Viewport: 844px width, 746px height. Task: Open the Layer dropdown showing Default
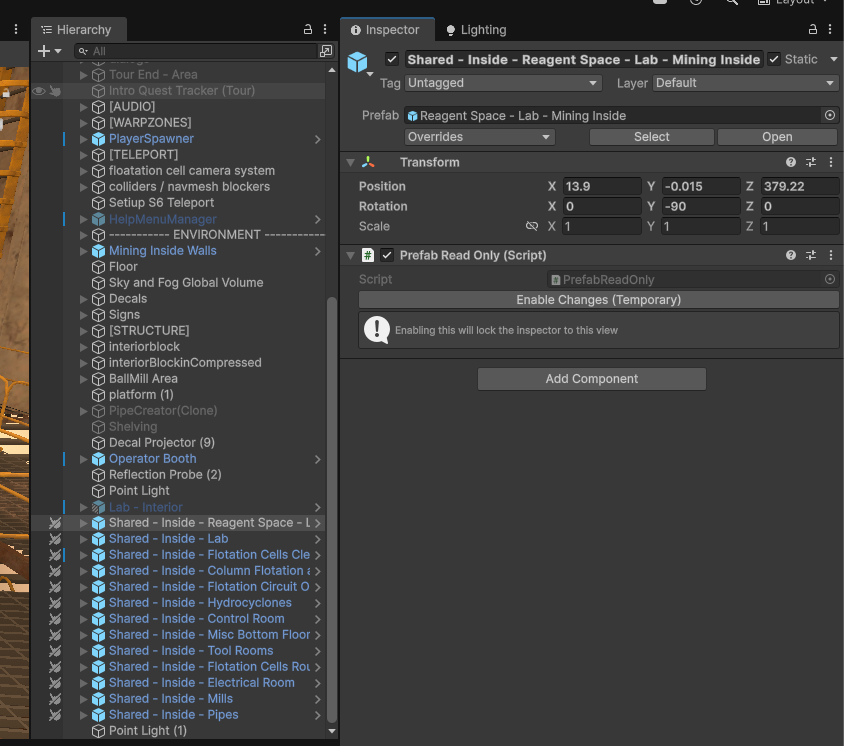coord(745,83)
